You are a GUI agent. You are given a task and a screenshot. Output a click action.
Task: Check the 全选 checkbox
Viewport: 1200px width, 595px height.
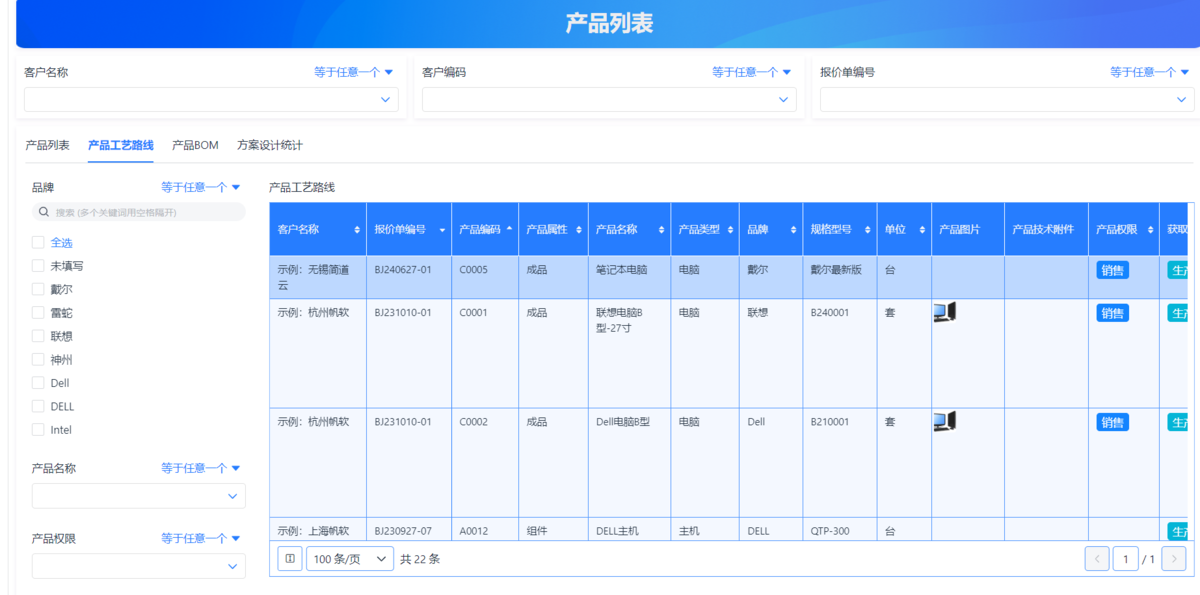[38, 242]
